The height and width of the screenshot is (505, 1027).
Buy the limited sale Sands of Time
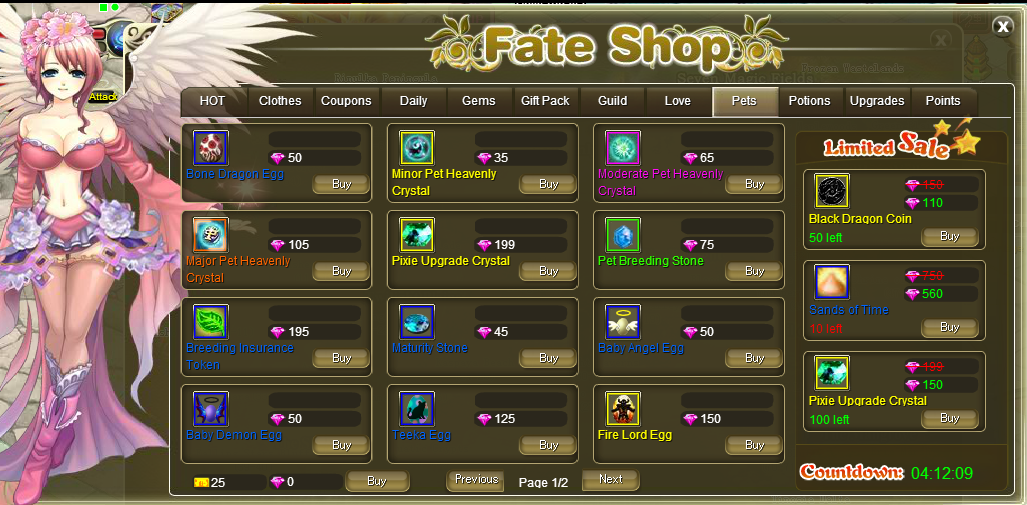tap(950, 327)
